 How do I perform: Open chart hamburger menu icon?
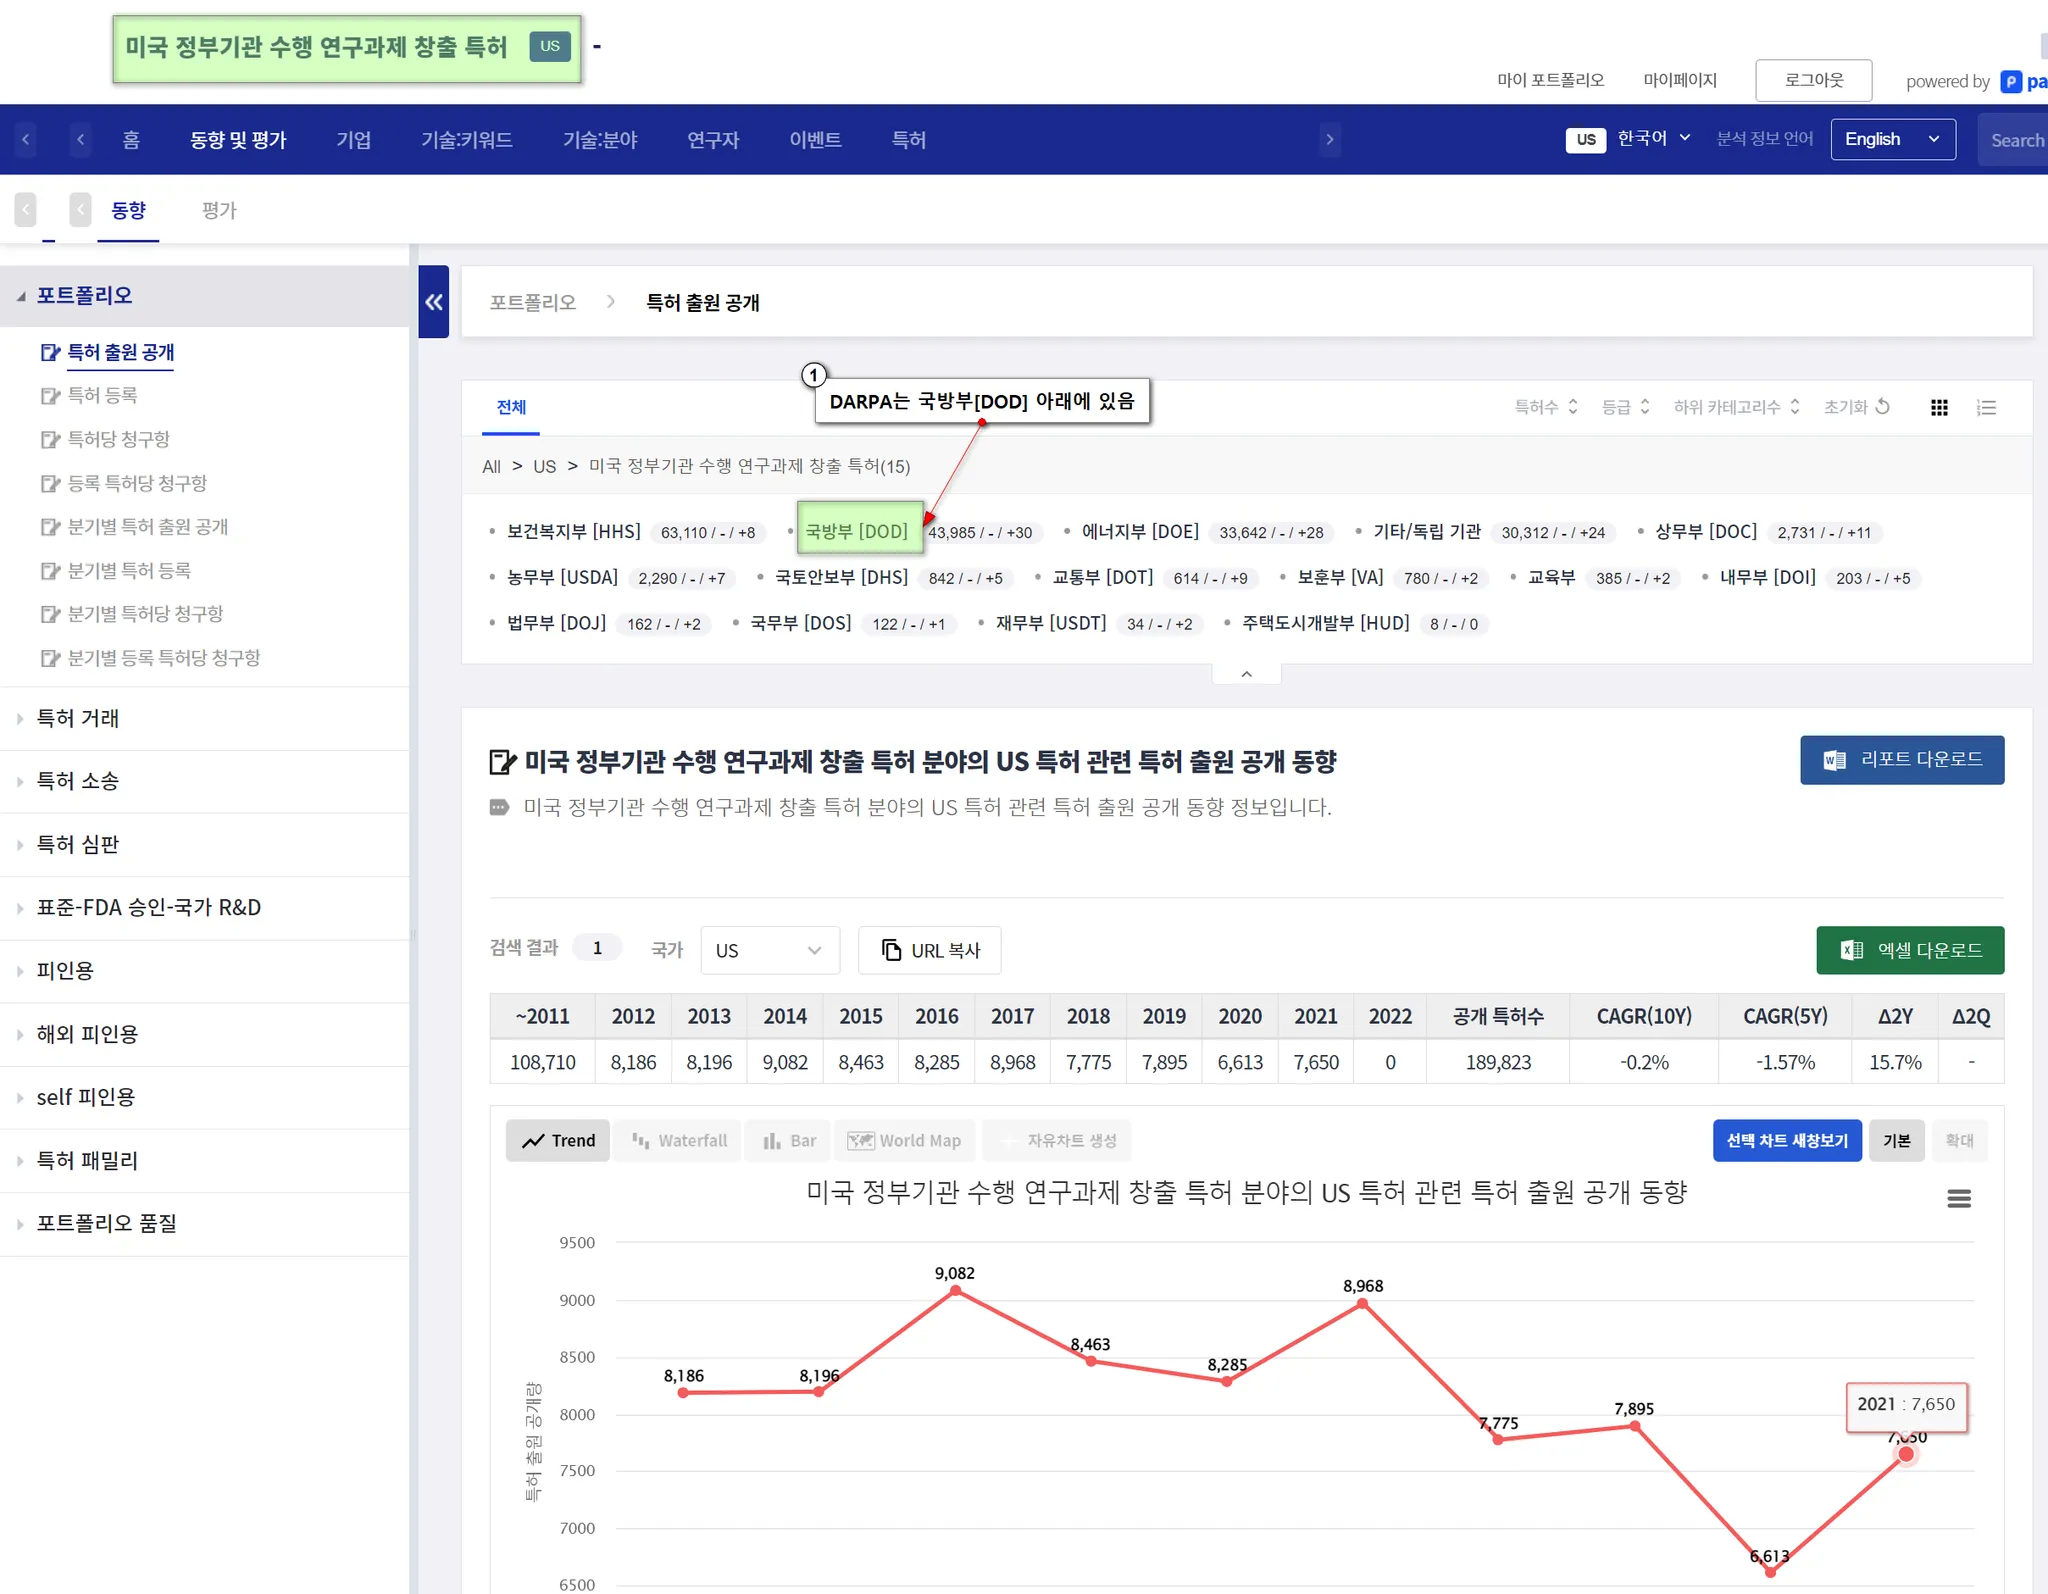1958,1198
